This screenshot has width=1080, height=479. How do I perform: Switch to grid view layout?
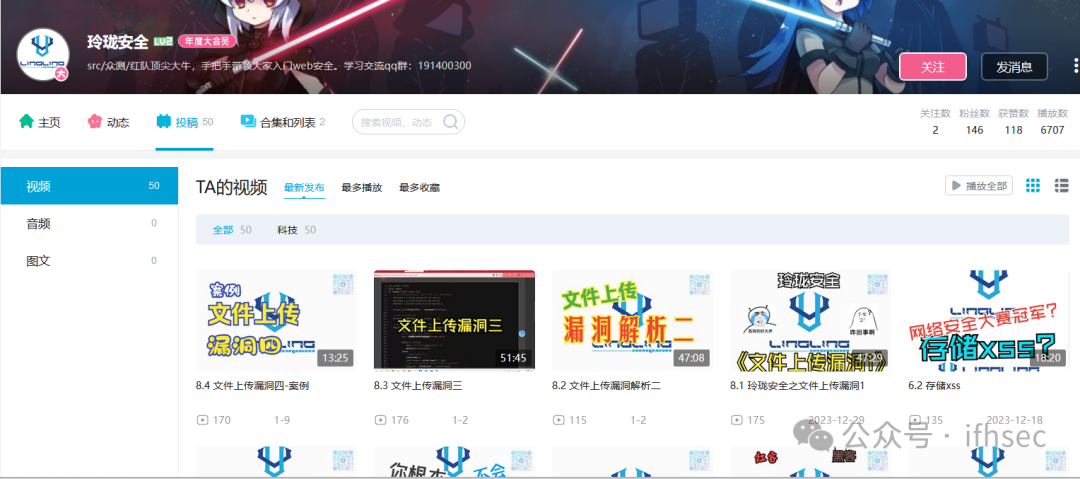pos(1032,185)
